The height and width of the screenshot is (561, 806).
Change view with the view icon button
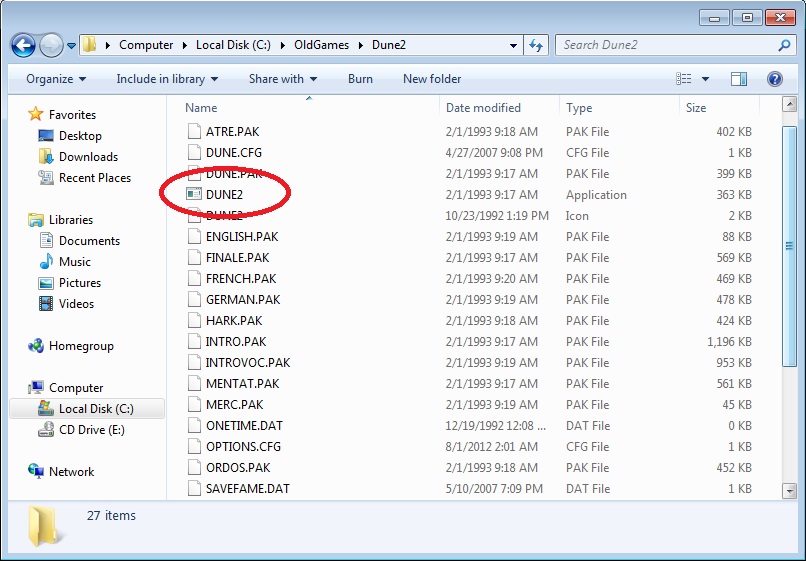pyautogui.click(x=684, y=79)
